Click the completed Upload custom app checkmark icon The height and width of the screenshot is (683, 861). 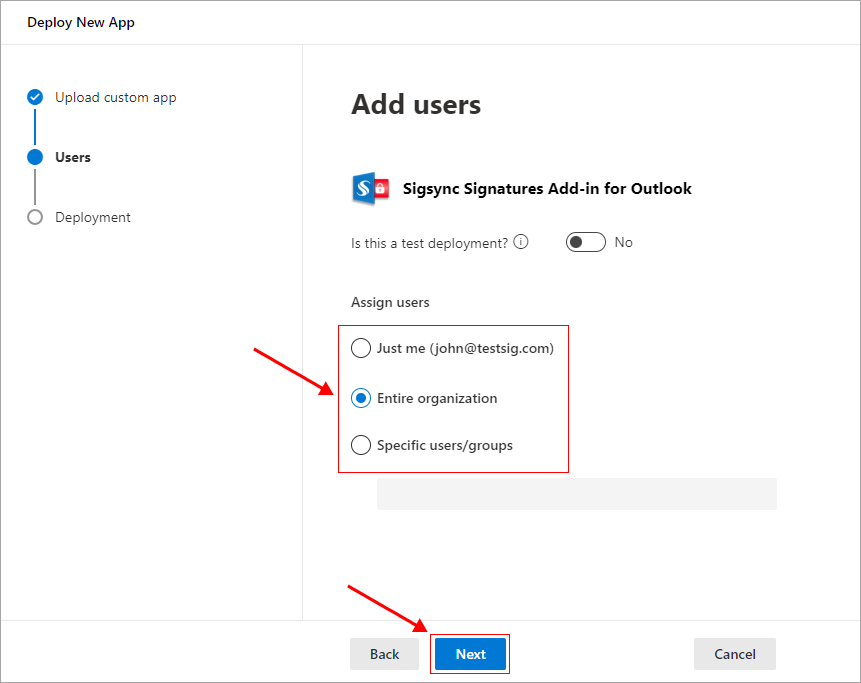(x=34, y=97)
